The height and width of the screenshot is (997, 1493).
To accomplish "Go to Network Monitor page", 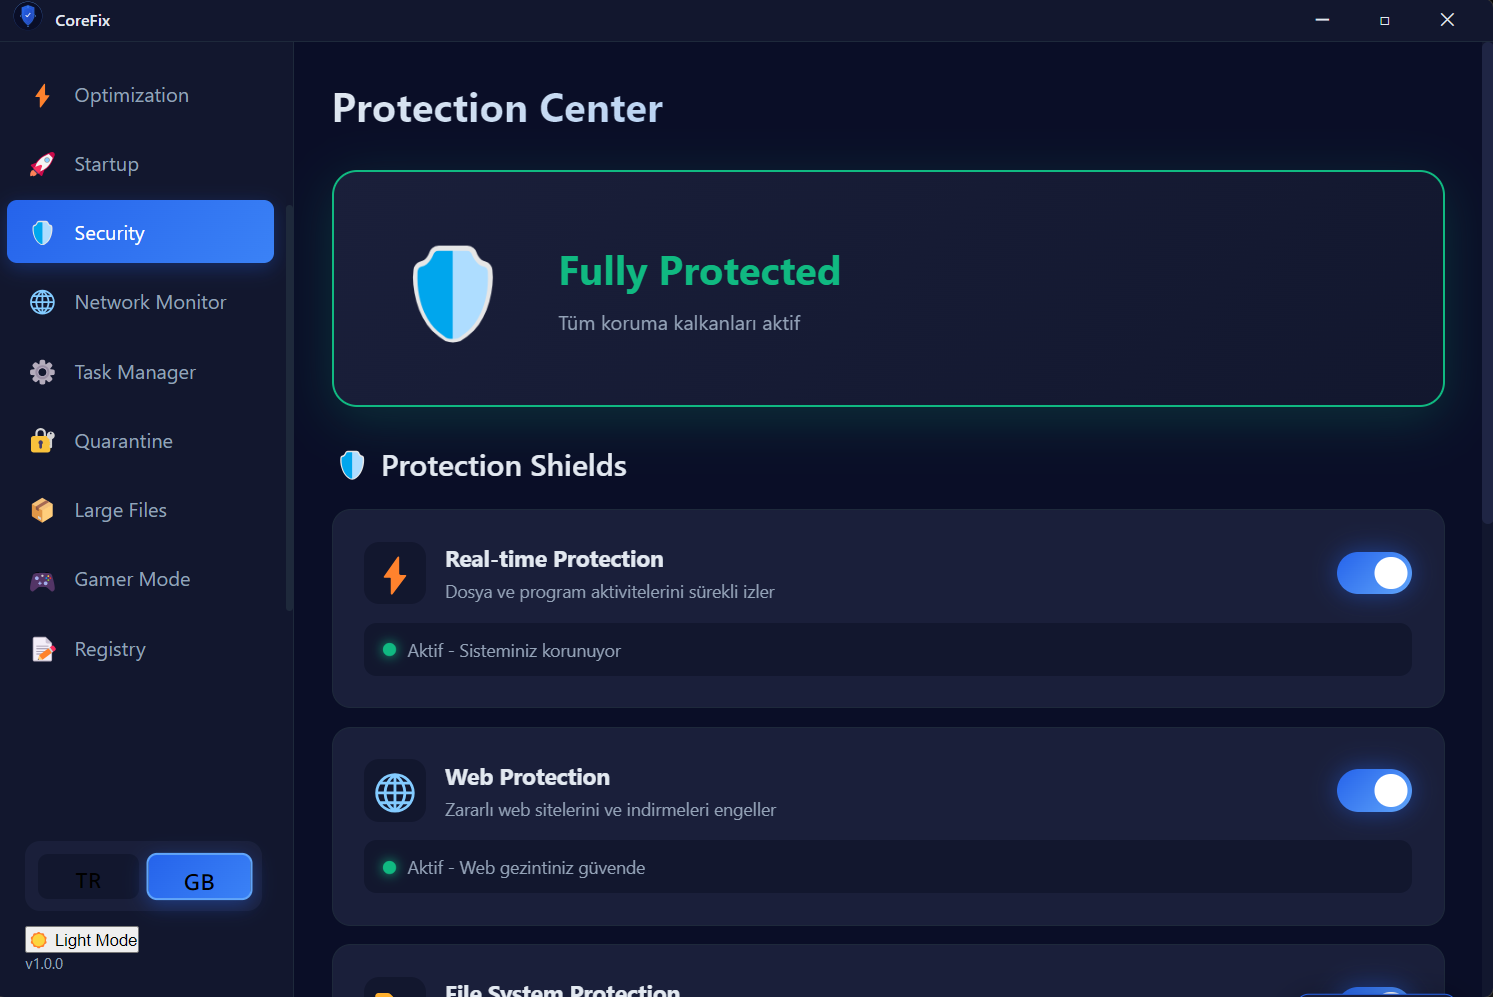I will click(x=150, y=302).
